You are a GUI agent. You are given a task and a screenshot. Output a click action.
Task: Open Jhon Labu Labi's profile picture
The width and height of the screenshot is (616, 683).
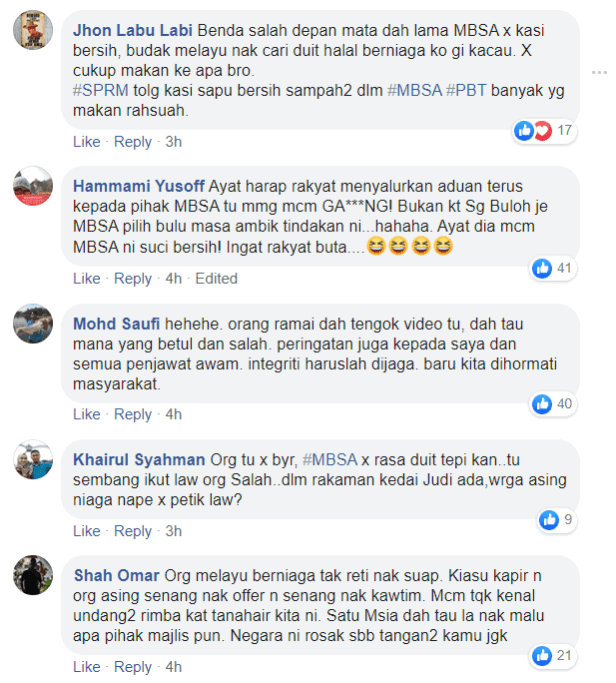coord(33,30)
